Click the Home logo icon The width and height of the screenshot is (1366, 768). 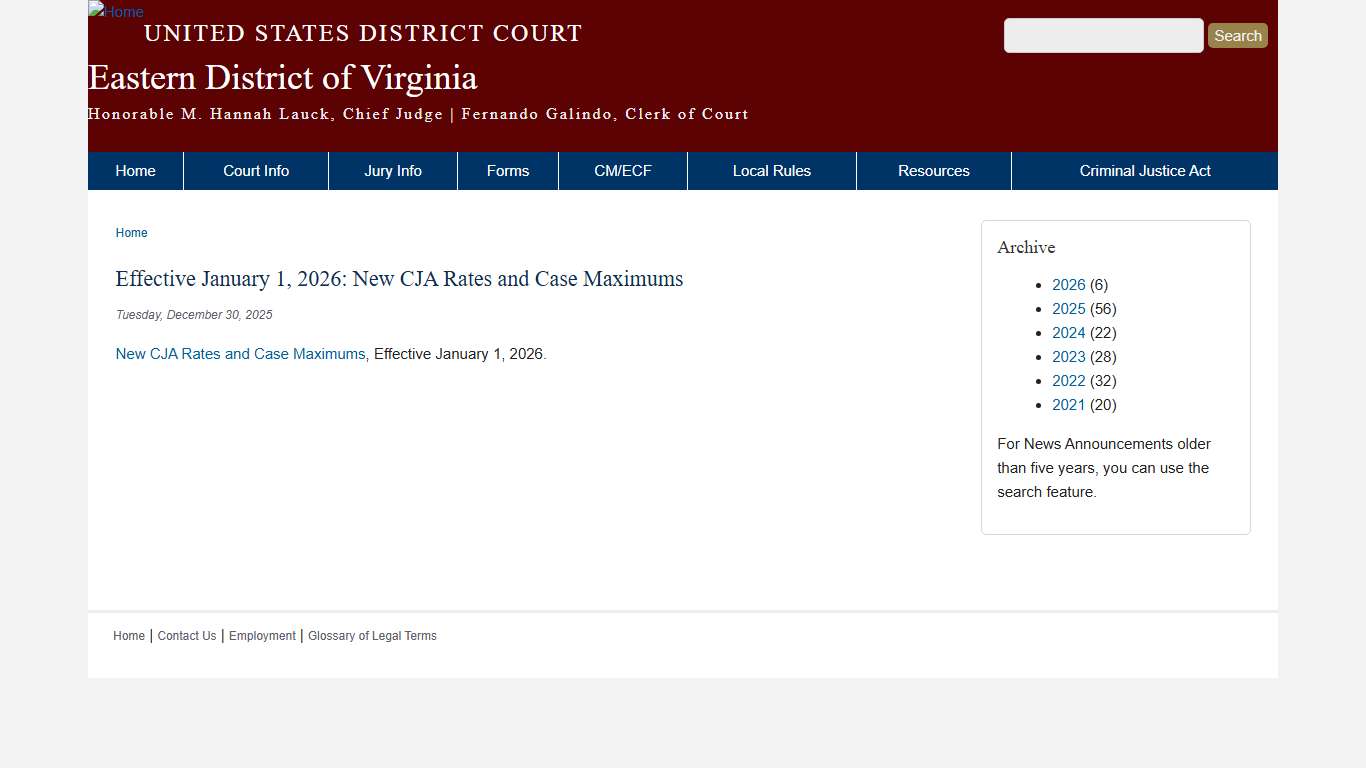tap(115, 12)
